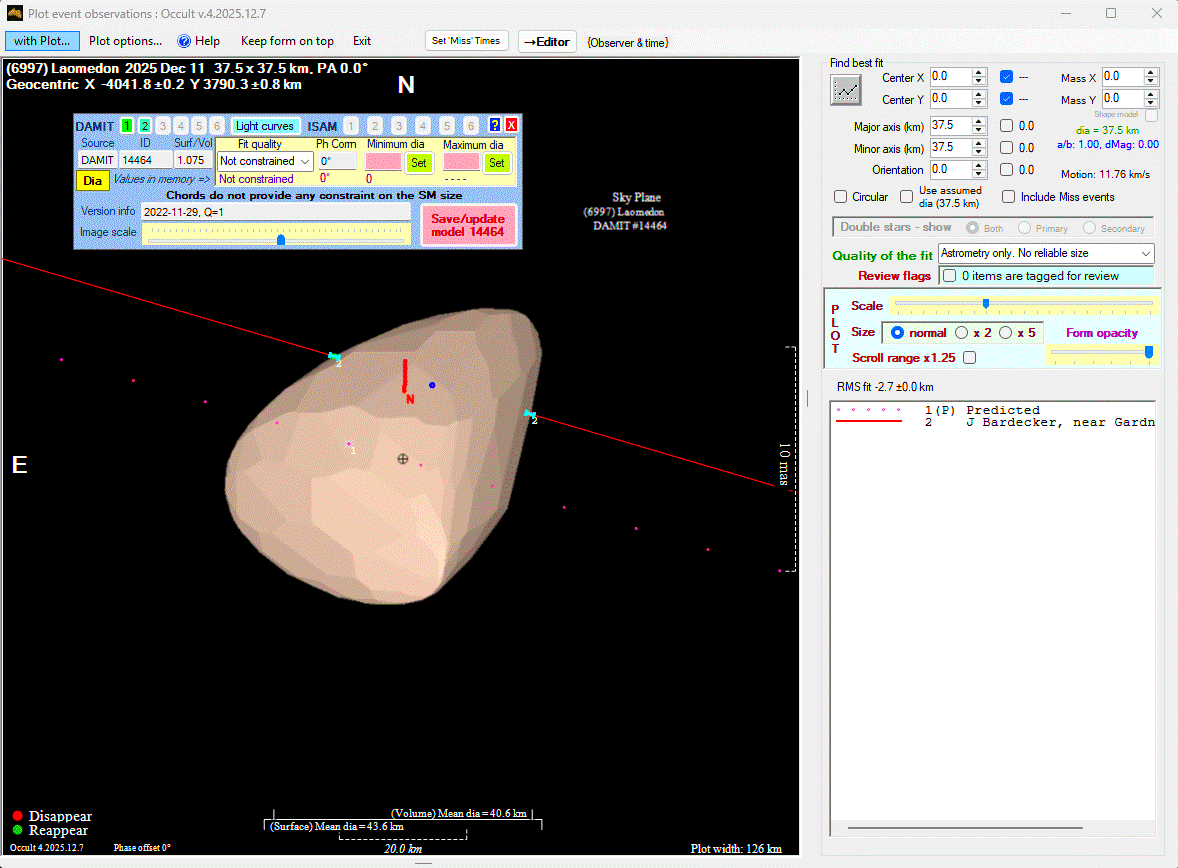This screenshot has width=1178, height=868.
Task: Open the DAMIT panel blue question-mark help
Action: [494, 125]
